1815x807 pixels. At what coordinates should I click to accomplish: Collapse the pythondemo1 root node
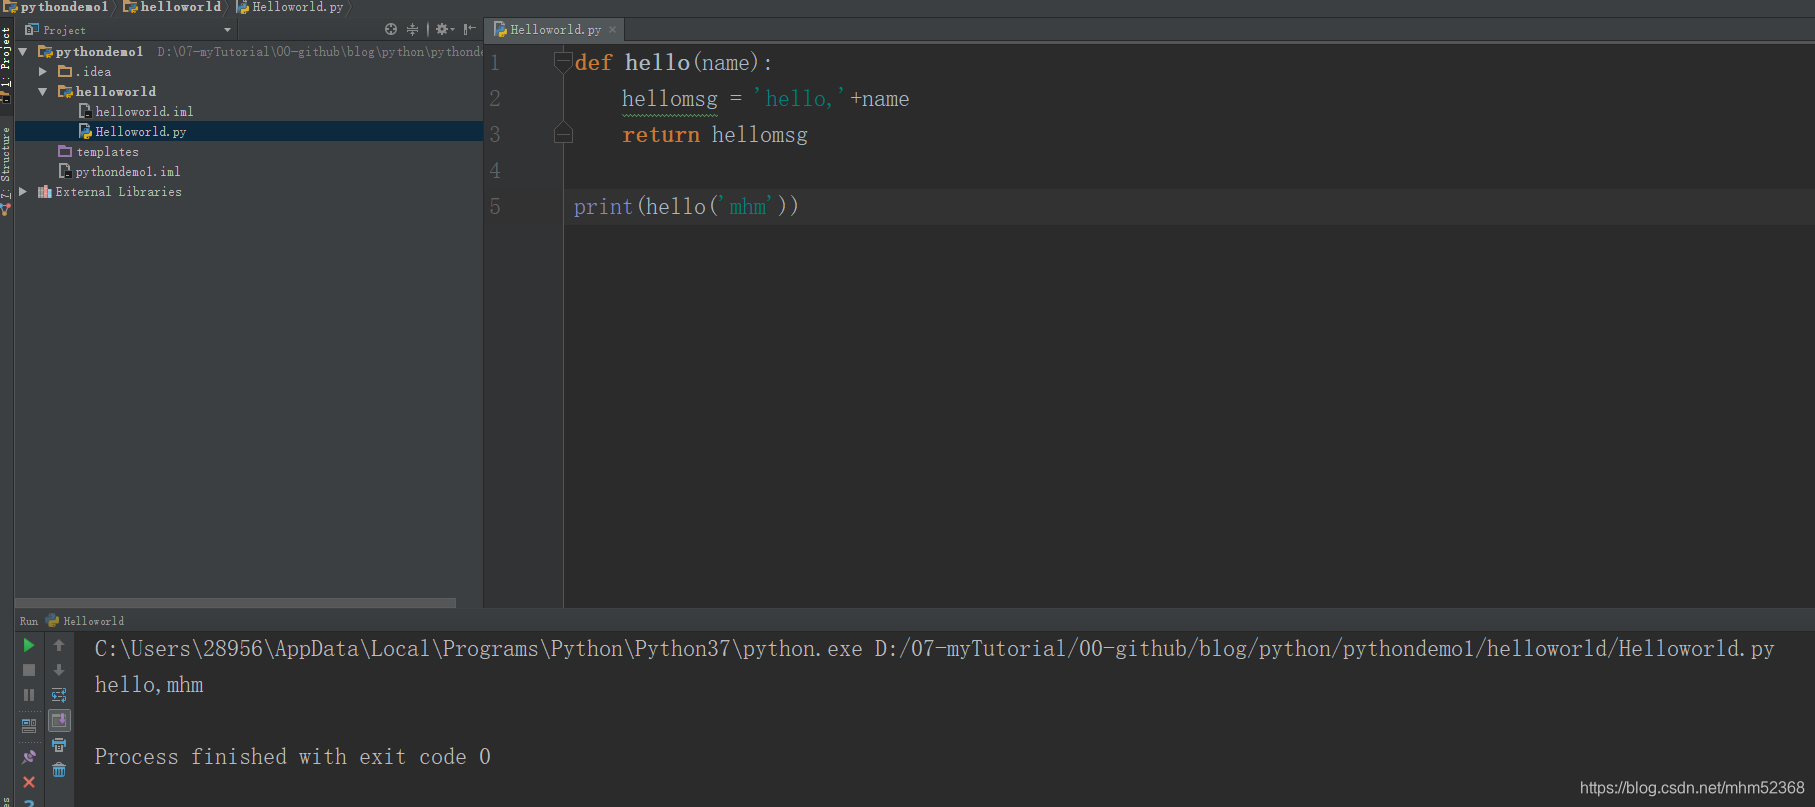tap(23, 51)
